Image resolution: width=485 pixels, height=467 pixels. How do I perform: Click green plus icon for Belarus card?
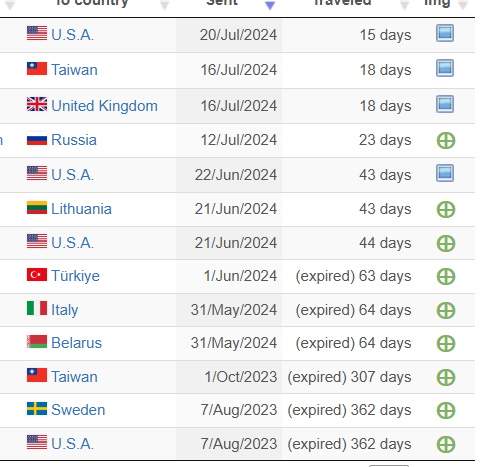pyautogui.click(x=446, y=344)
